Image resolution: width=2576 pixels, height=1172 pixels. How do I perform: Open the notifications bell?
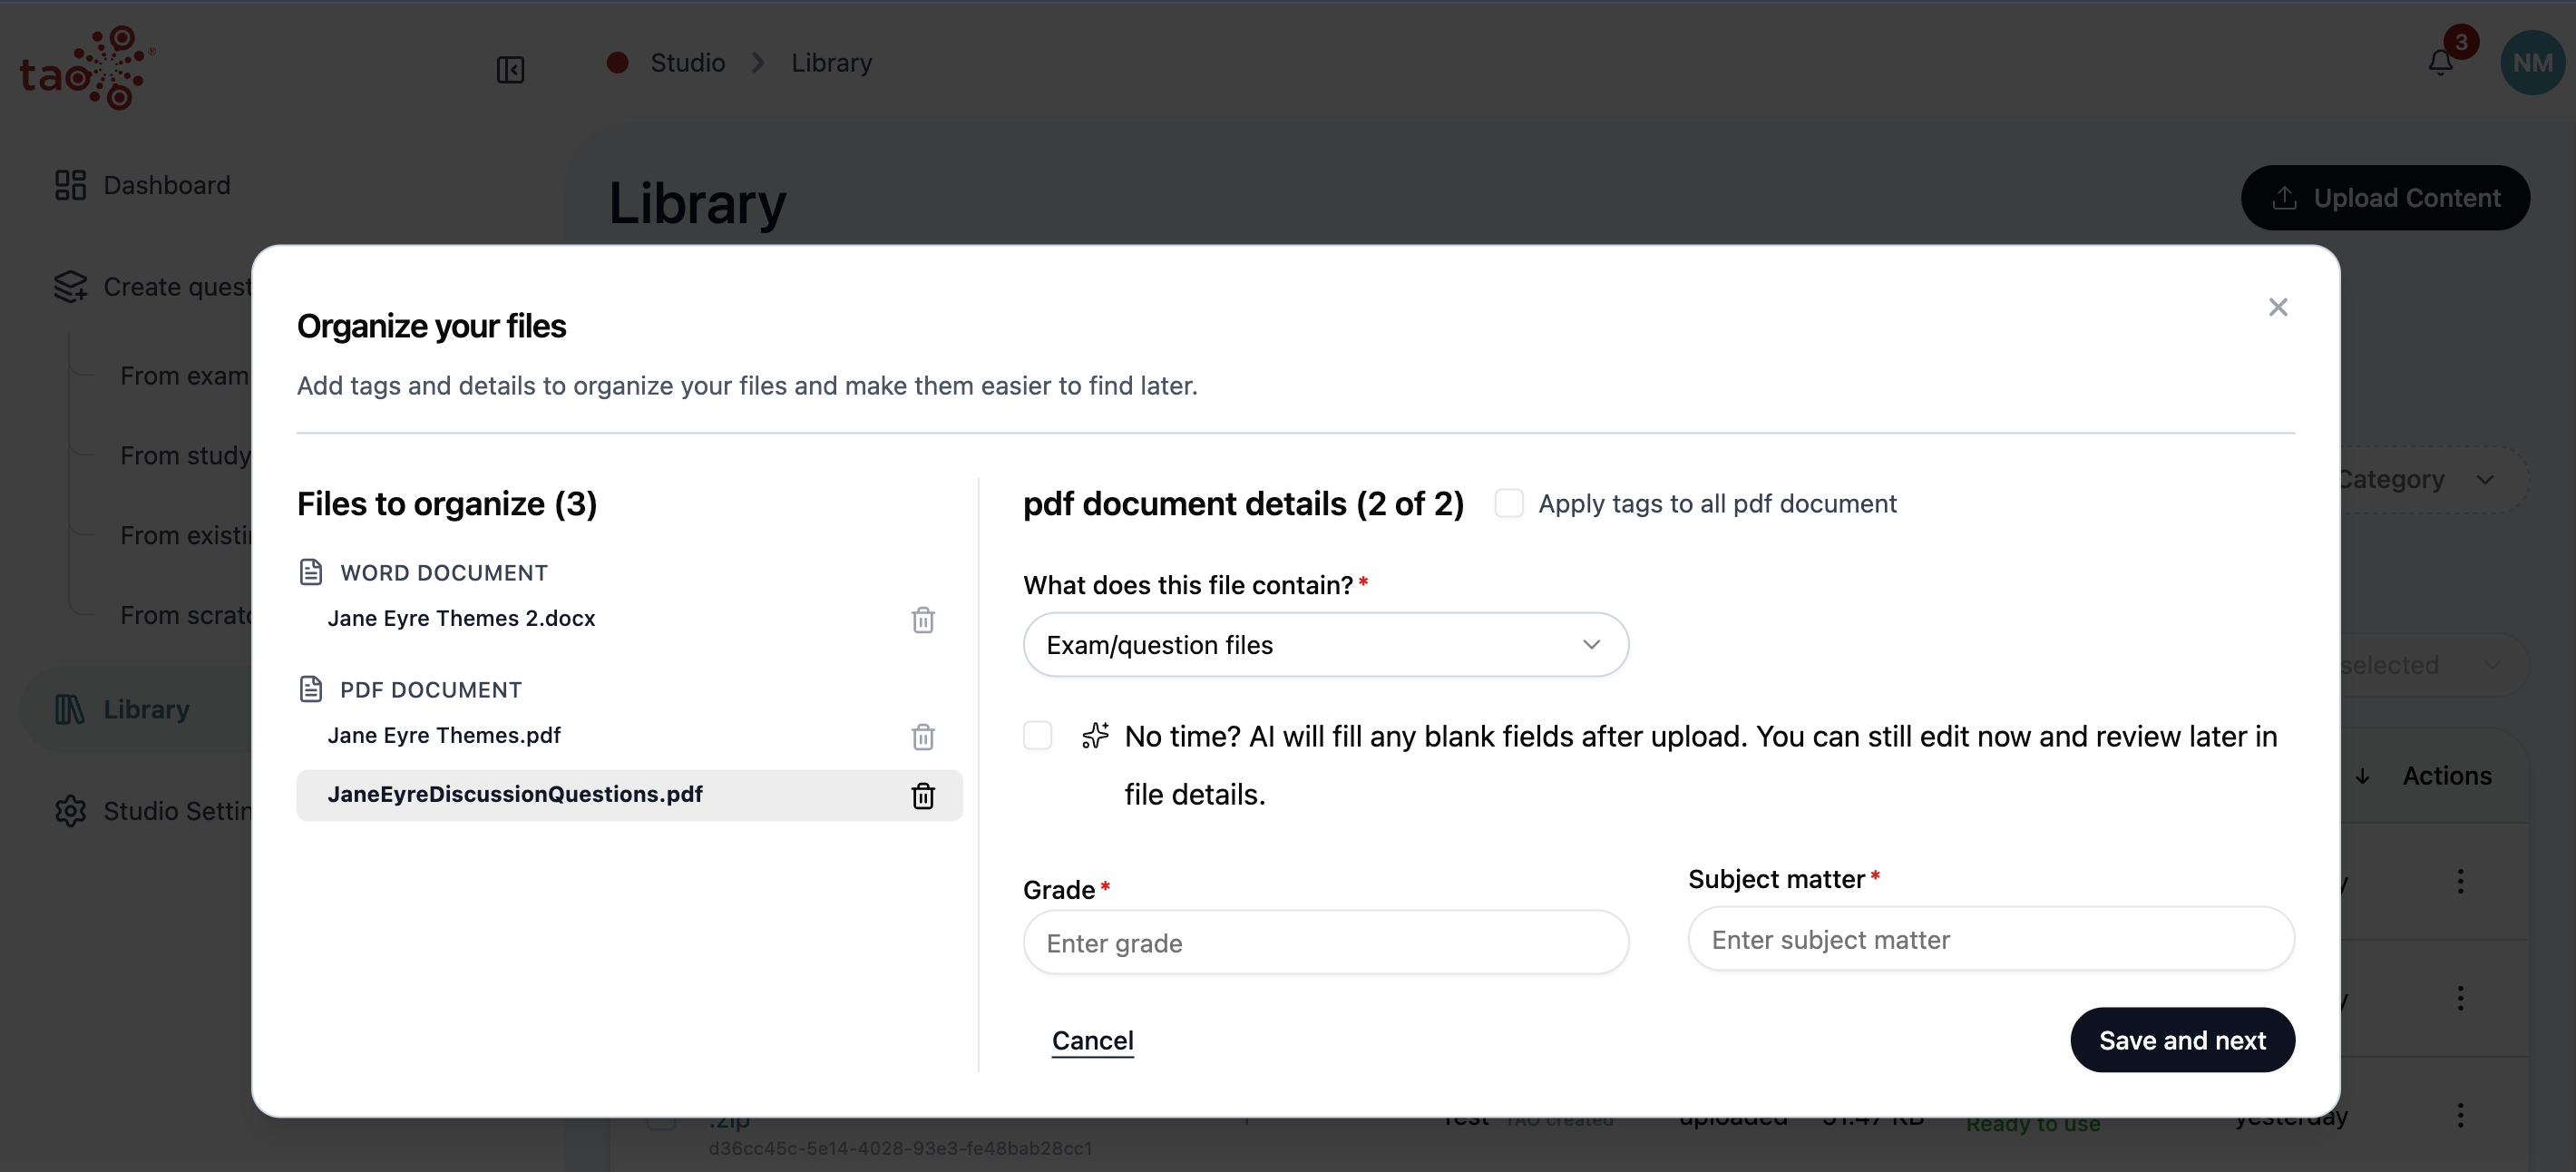point(2440,63)
